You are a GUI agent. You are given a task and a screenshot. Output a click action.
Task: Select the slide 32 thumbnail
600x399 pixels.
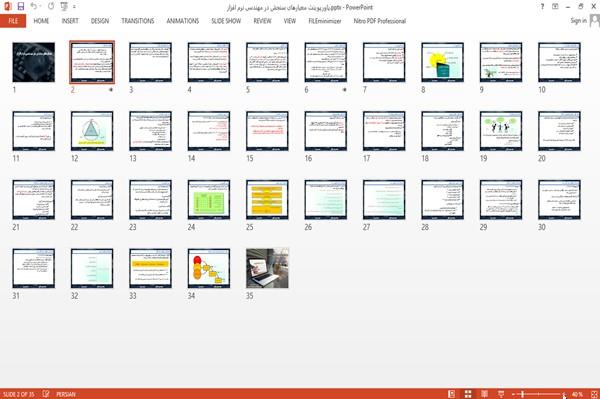click(92, 268)
